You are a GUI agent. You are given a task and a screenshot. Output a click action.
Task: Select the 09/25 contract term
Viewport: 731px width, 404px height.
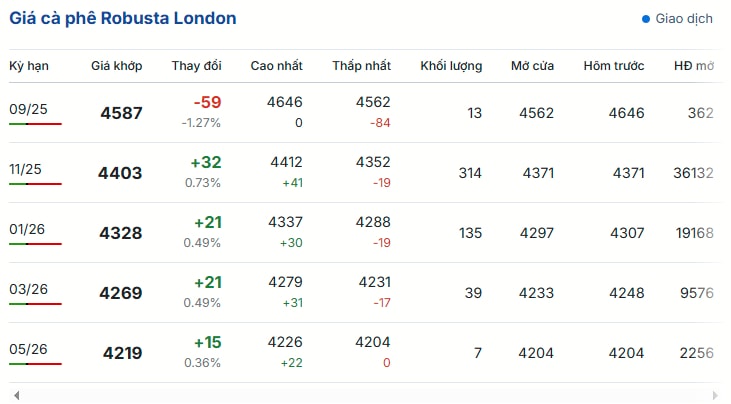28,109
